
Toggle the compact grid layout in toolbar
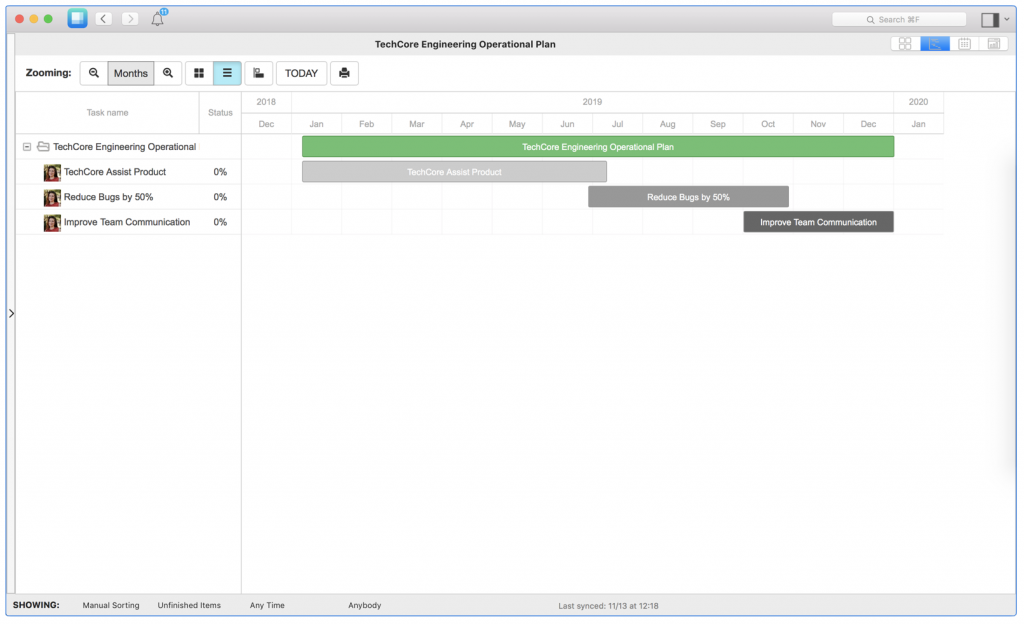[x=198, y=72]
